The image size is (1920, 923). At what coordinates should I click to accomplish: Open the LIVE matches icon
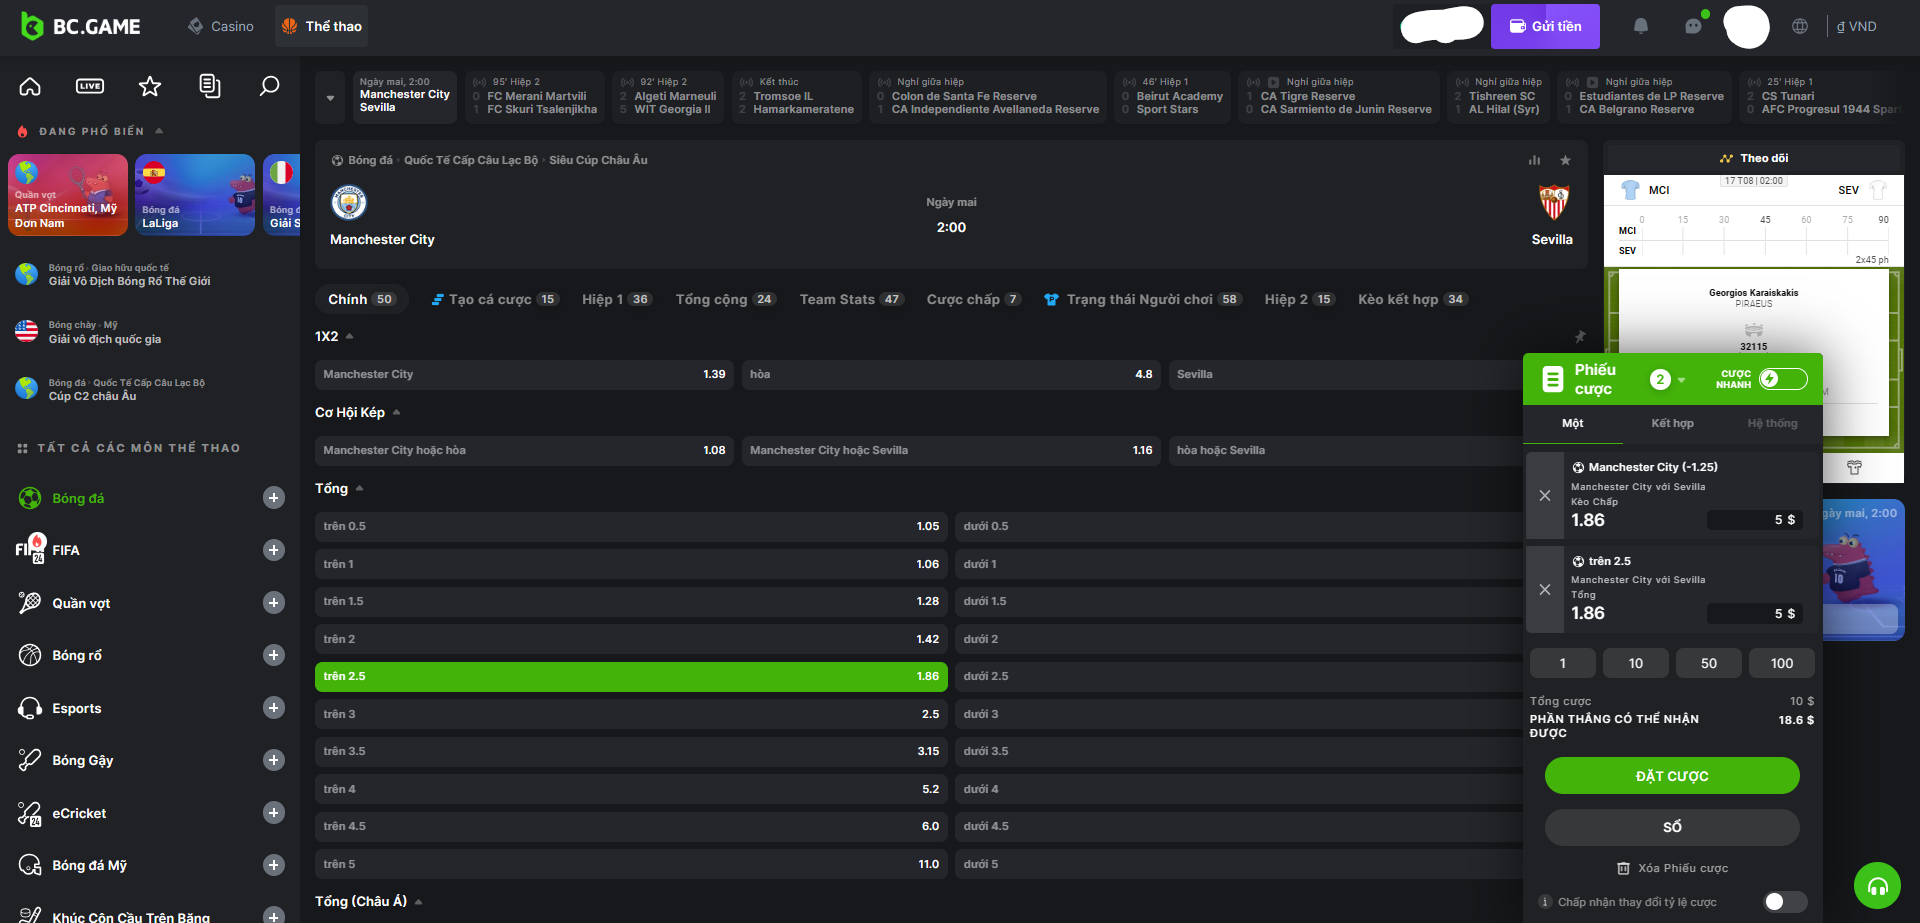pos(90,86)
